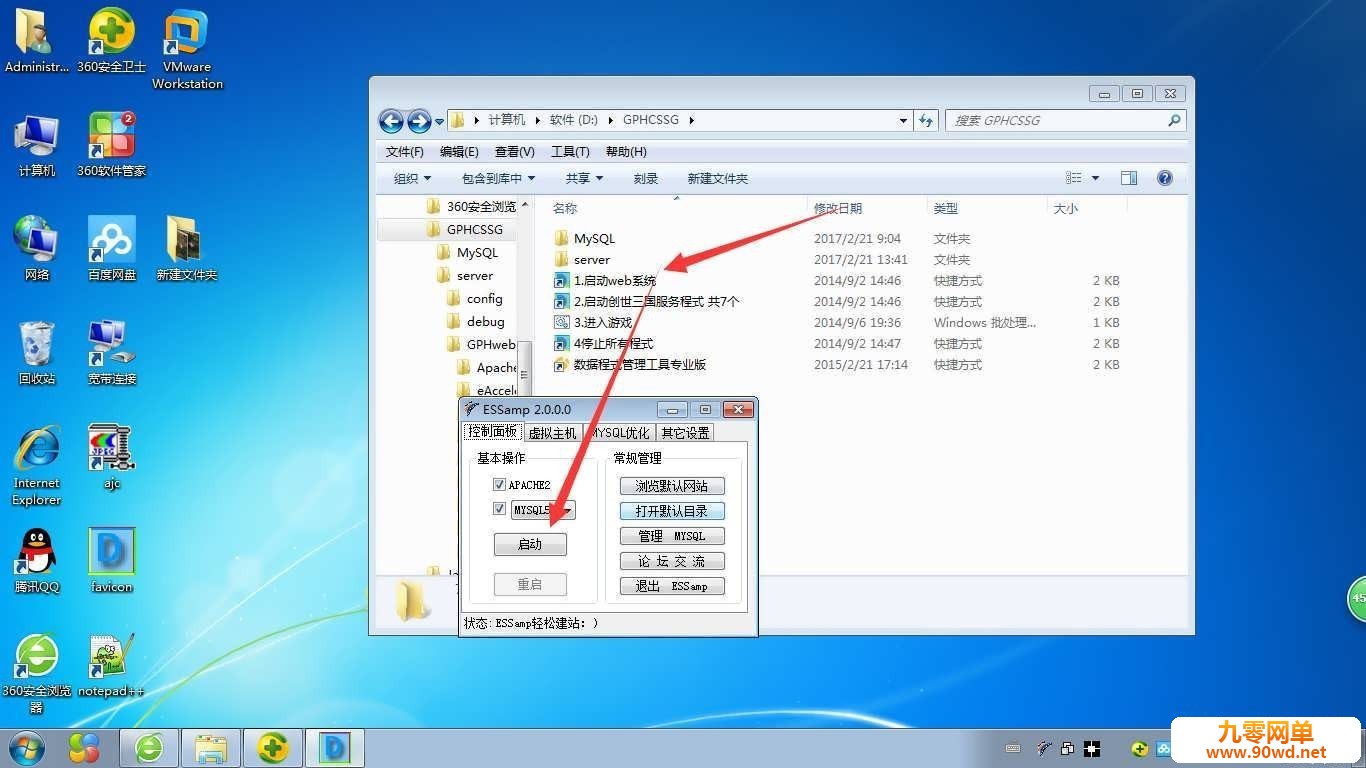The height and width of the screenshot is (768, 1366).
Task: Open the 包含到库中 dropdown
Action: 498,178
